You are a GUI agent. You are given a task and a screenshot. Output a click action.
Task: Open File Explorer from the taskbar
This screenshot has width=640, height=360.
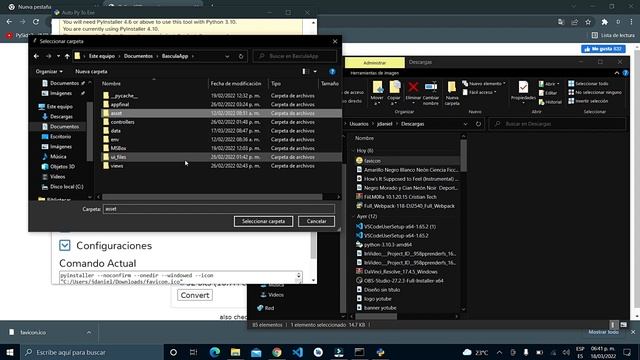click(236, 352)
